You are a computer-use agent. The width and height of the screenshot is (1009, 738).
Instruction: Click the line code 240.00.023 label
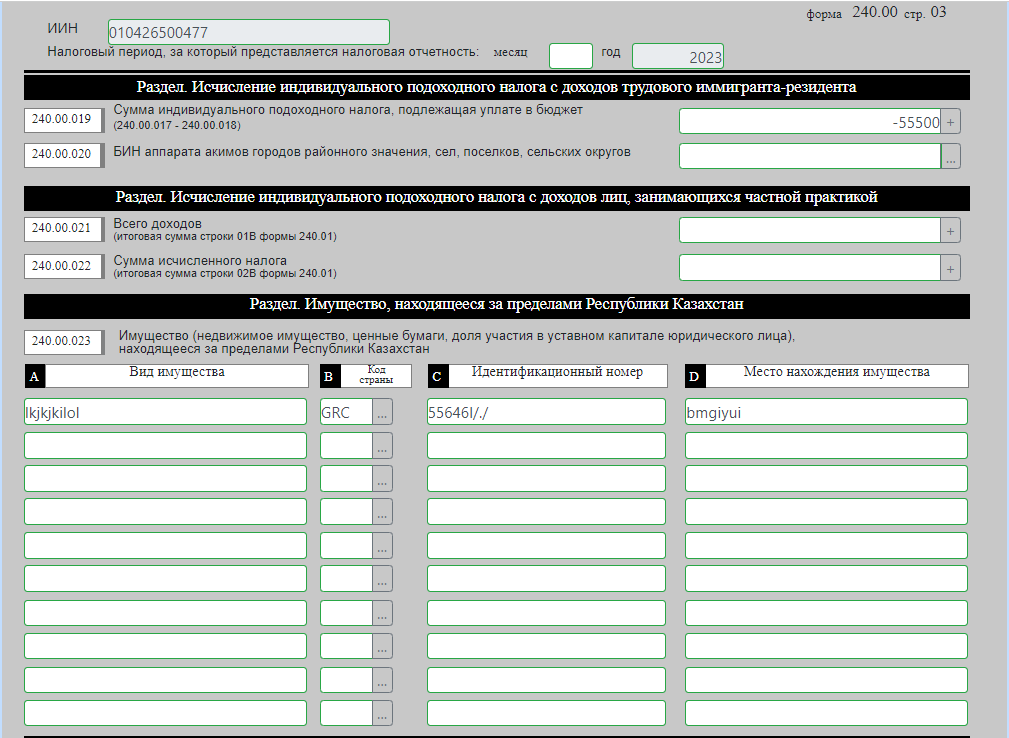(x=62, y=341)
